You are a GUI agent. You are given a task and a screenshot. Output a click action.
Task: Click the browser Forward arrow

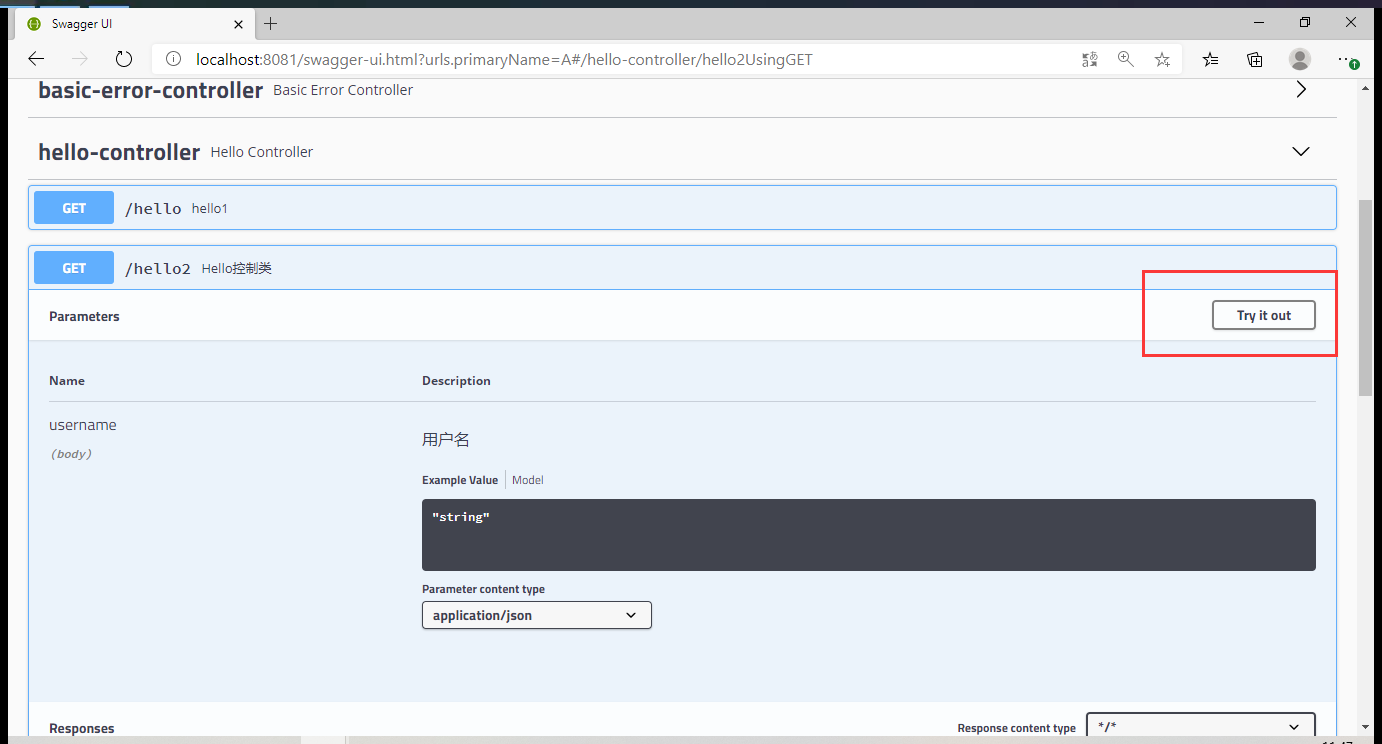(80, 59)
